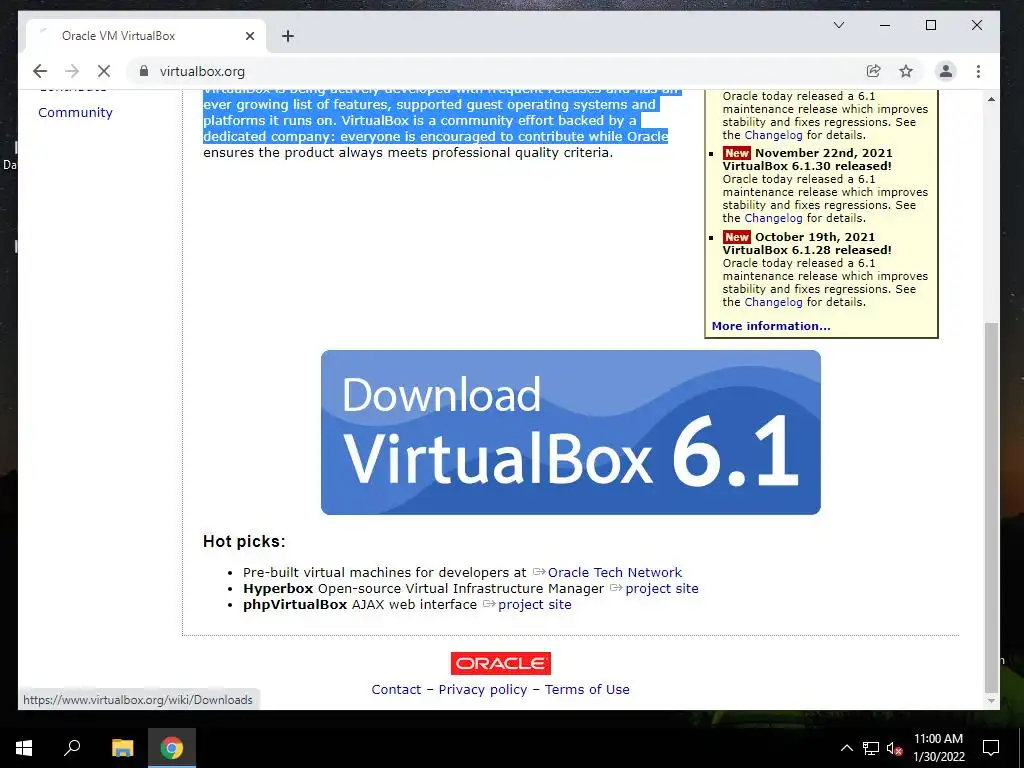Click the Chrome taskbar icon

[172, 748]
